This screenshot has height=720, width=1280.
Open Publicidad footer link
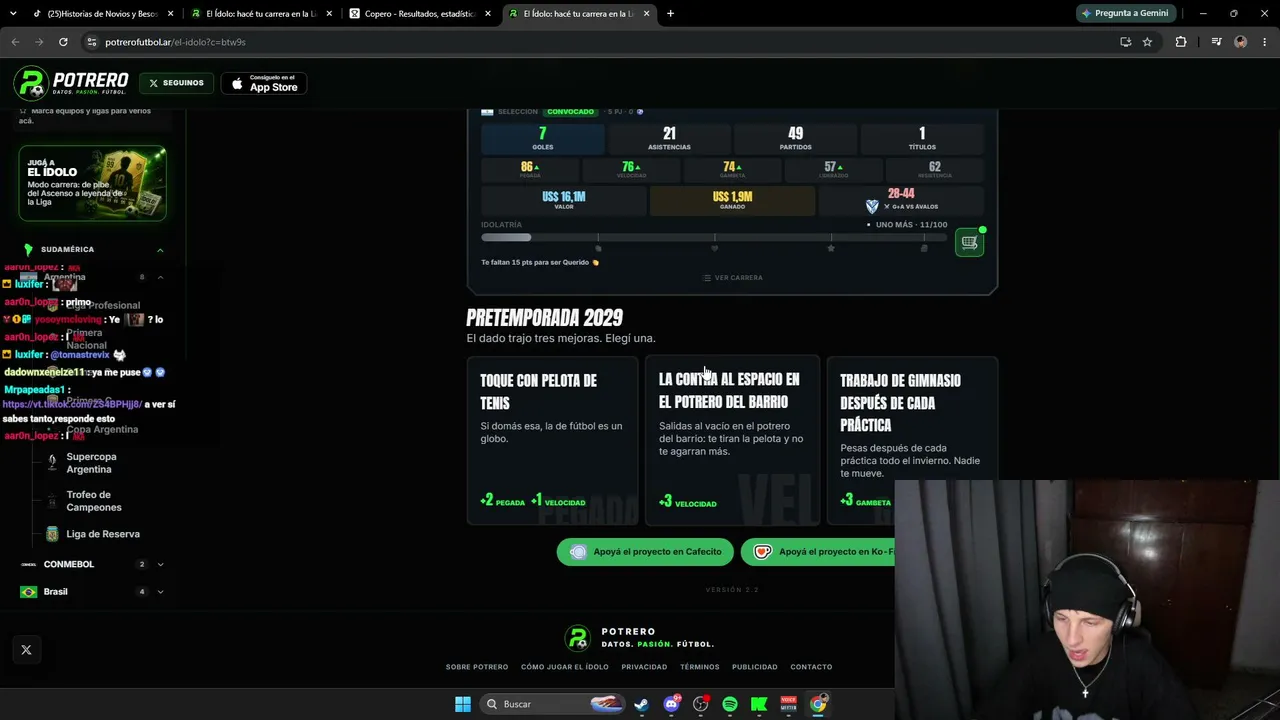pos(755,667)
